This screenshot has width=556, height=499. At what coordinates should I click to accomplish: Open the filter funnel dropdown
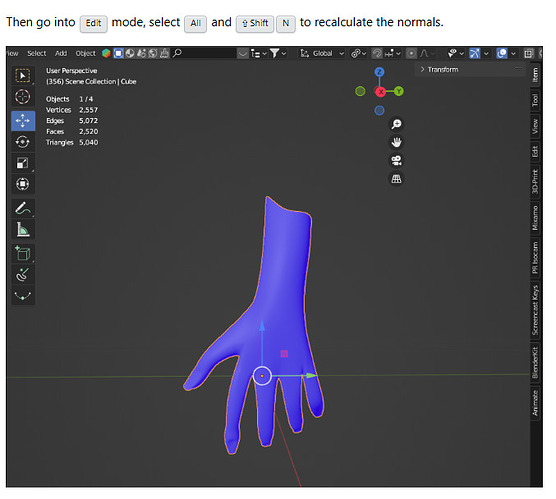278,54
